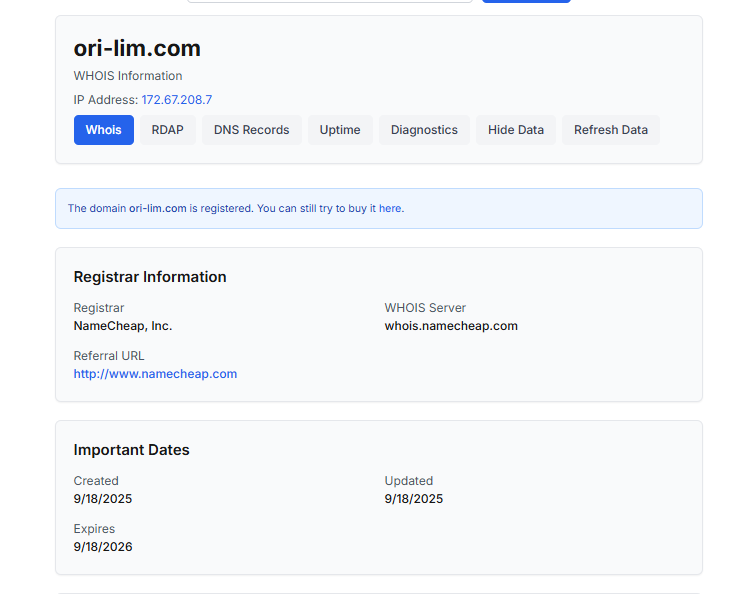Image resolution: width=734 pixels, height=594 pixels.
Task: Open the DNS Records tab
Action: pyautogui.click(x=251, y=130)
